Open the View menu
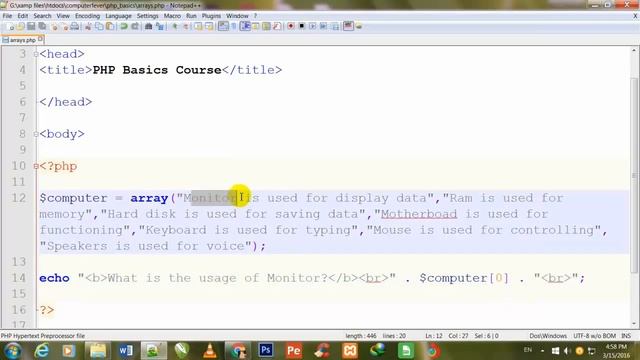The height and width of the screenshot is (360, 640). pyautogui.click(x=63, y=16)
